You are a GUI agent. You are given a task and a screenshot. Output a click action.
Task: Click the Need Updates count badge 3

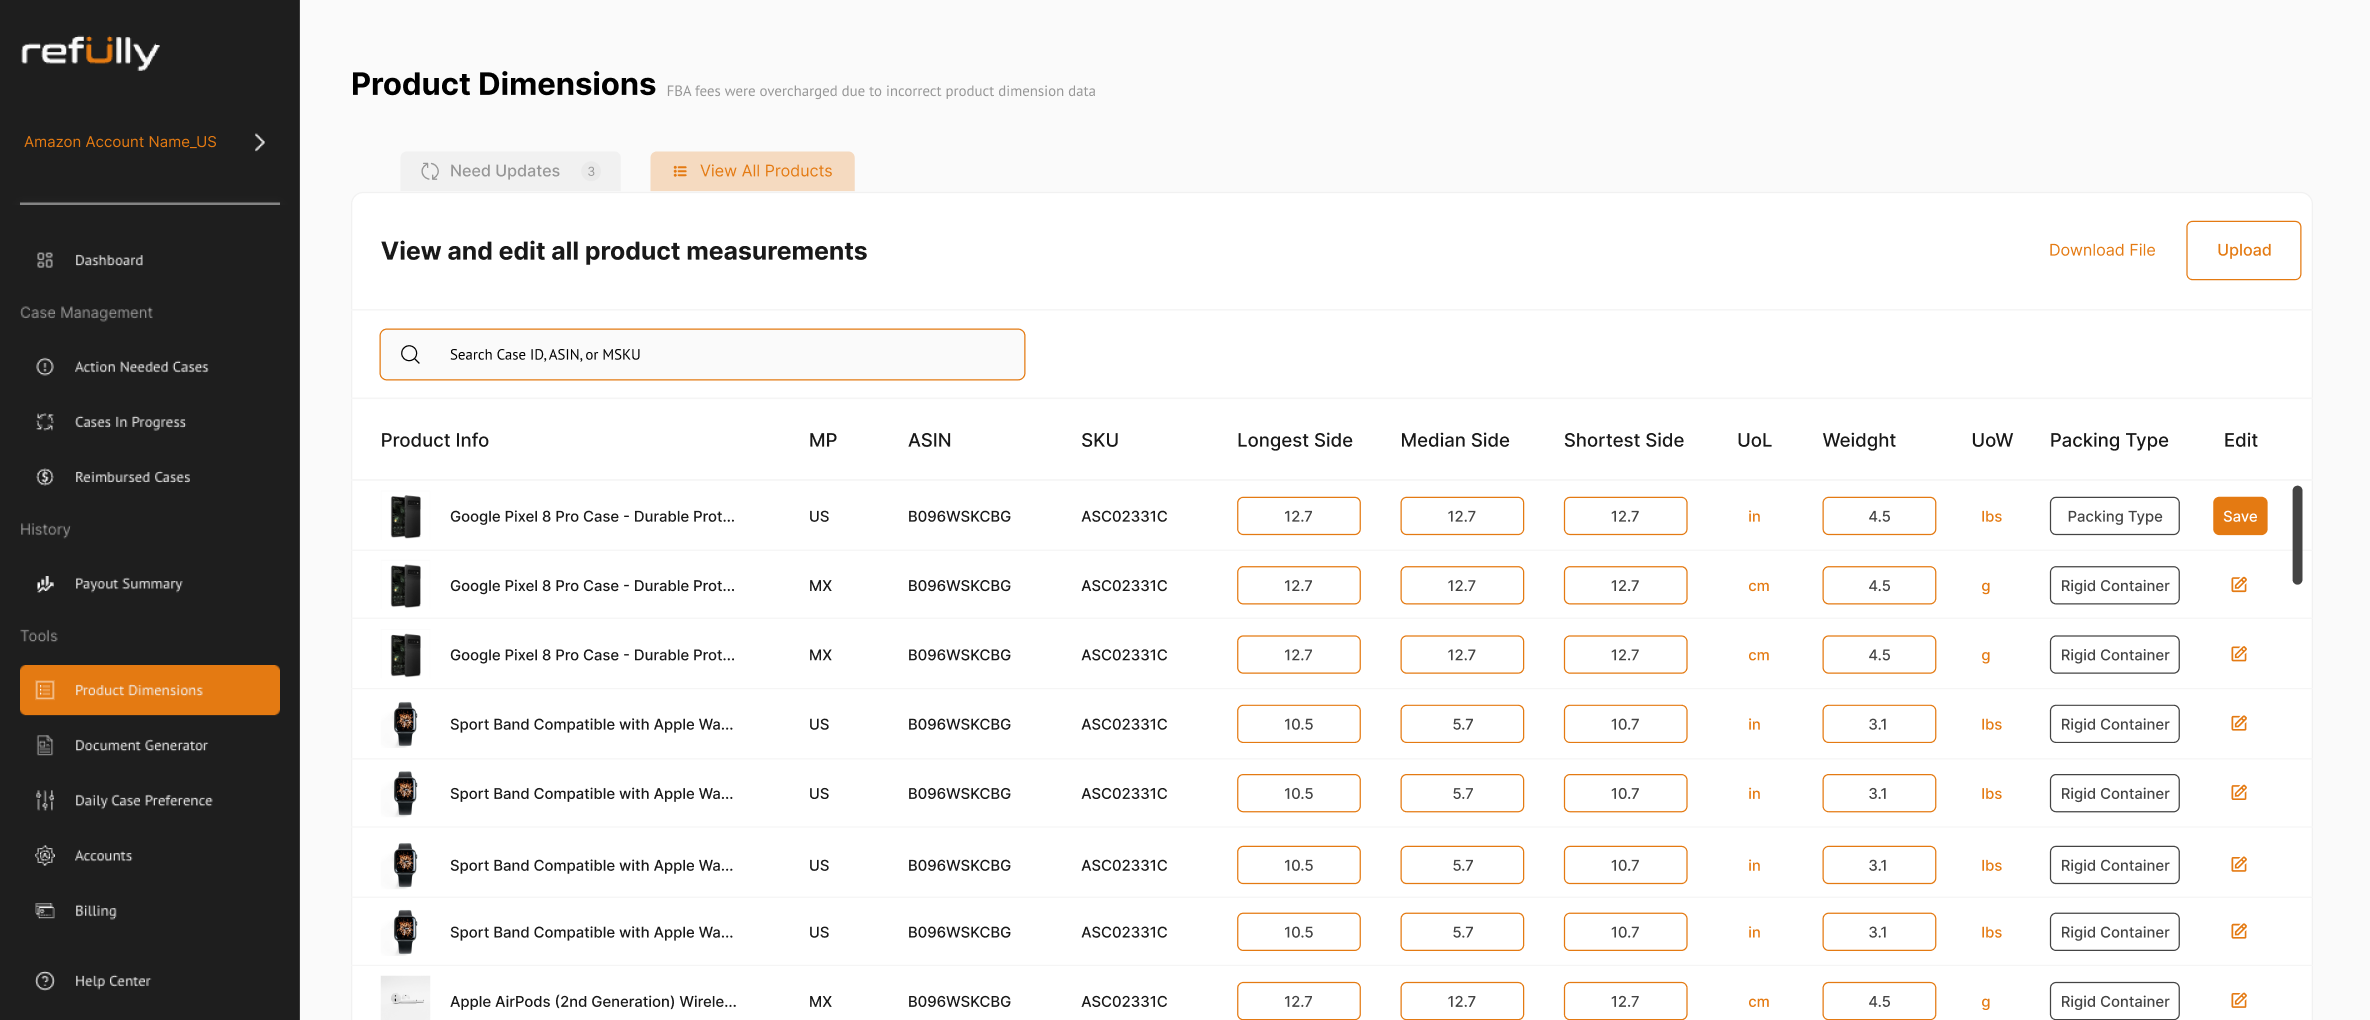pyautogui.click(x=591, y=171)
